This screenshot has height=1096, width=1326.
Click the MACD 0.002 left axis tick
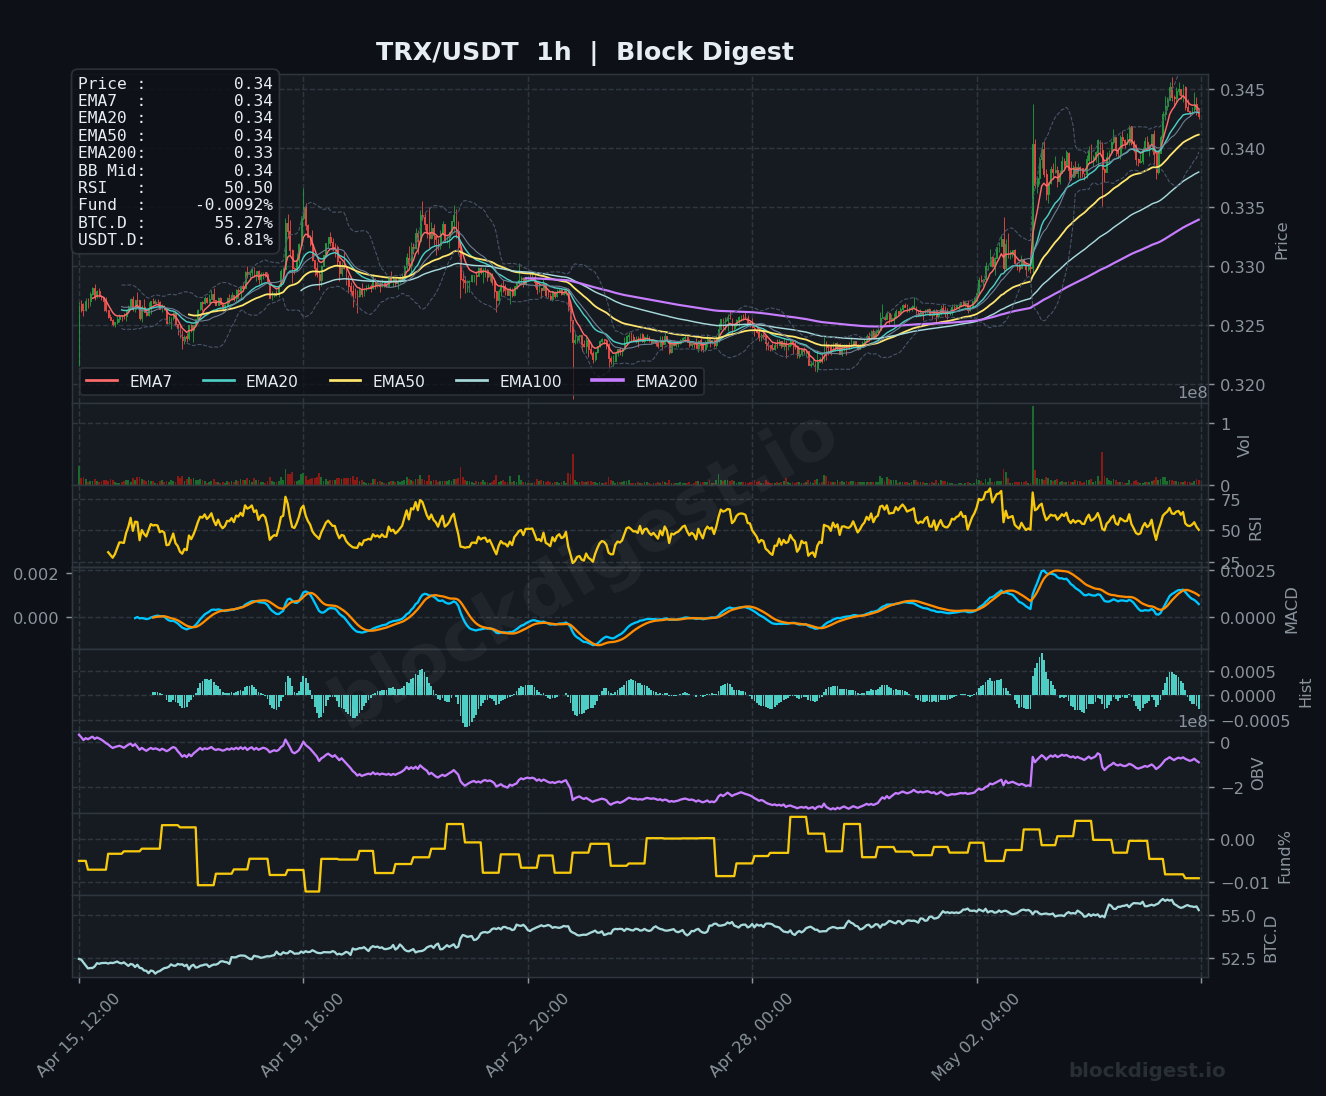tap(36, 574)
